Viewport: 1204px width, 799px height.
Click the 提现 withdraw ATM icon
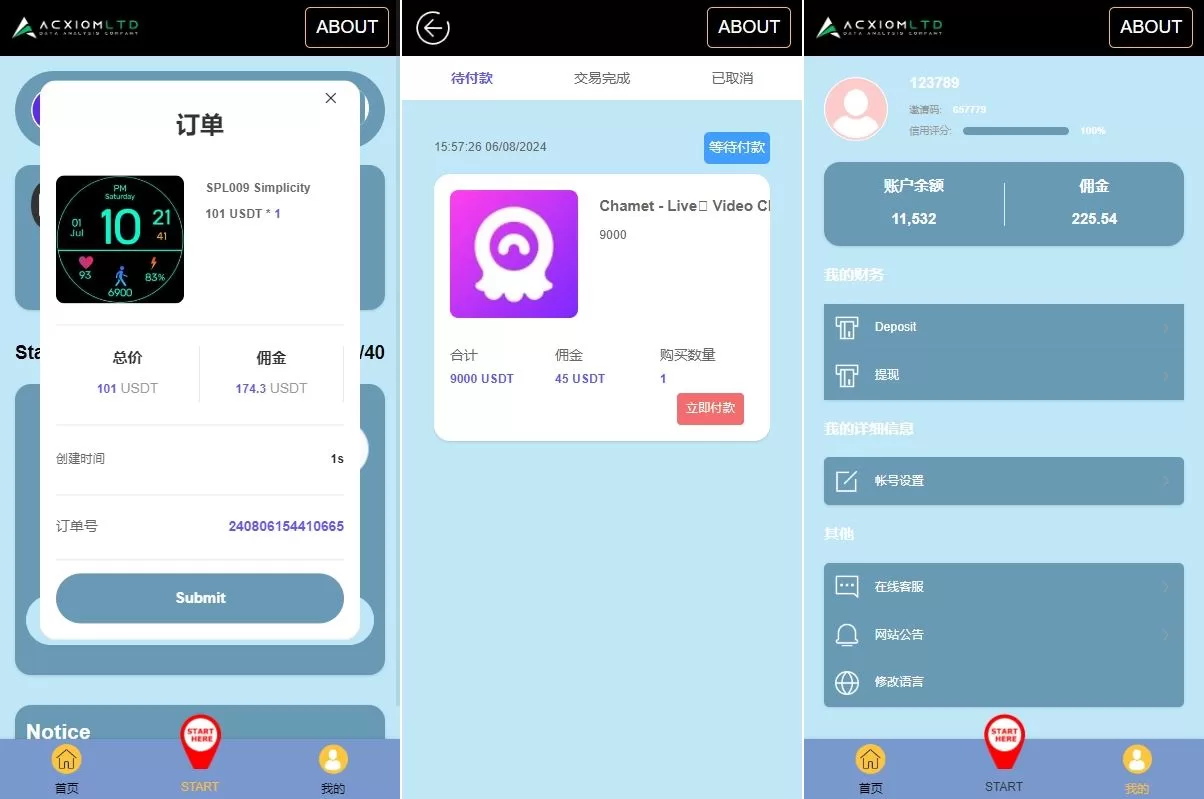pos(847,375)
